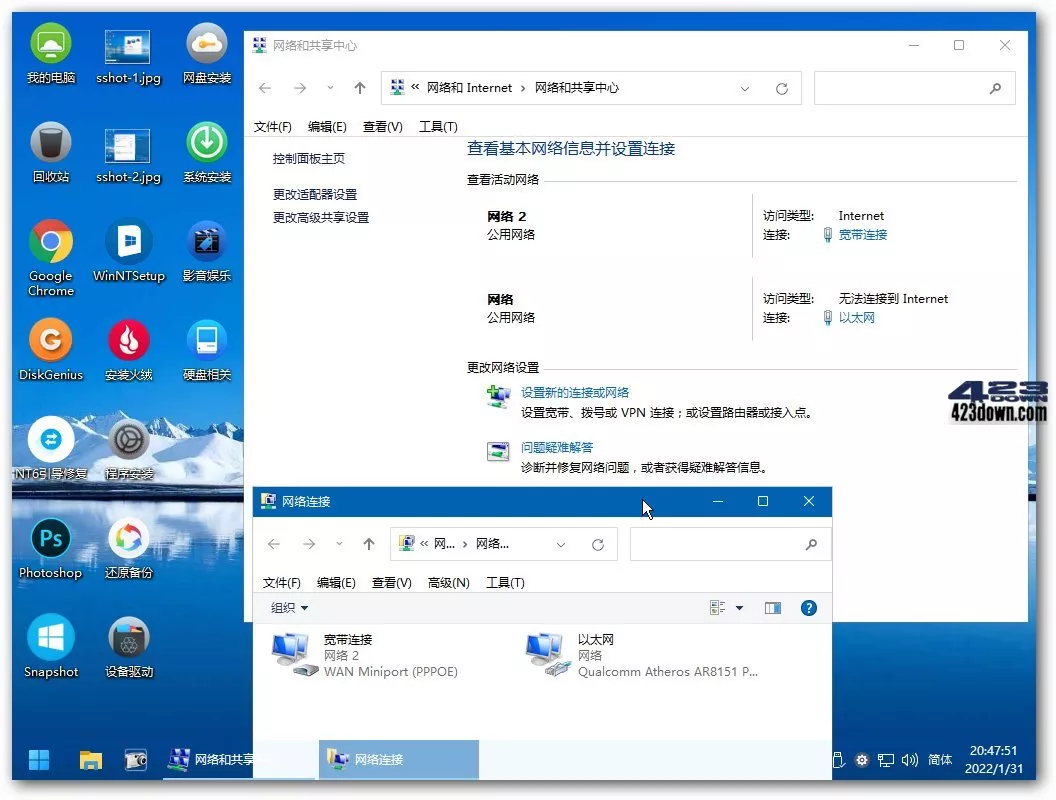1056x800 pixels.
Task: Open DiskGenius from the desktop
Action: tap(50, 340)
